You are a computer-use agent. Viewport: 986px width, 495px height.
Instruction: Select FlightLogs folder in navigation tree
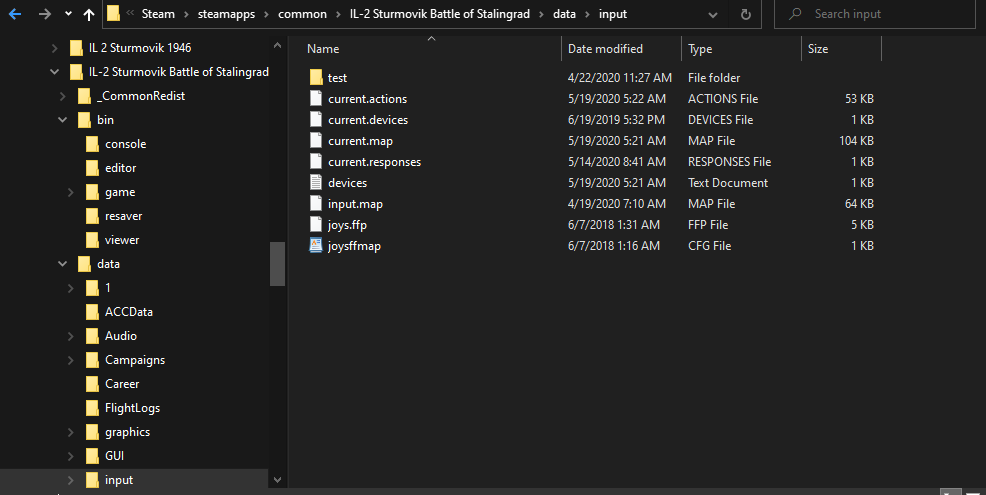tap(132, 408)
